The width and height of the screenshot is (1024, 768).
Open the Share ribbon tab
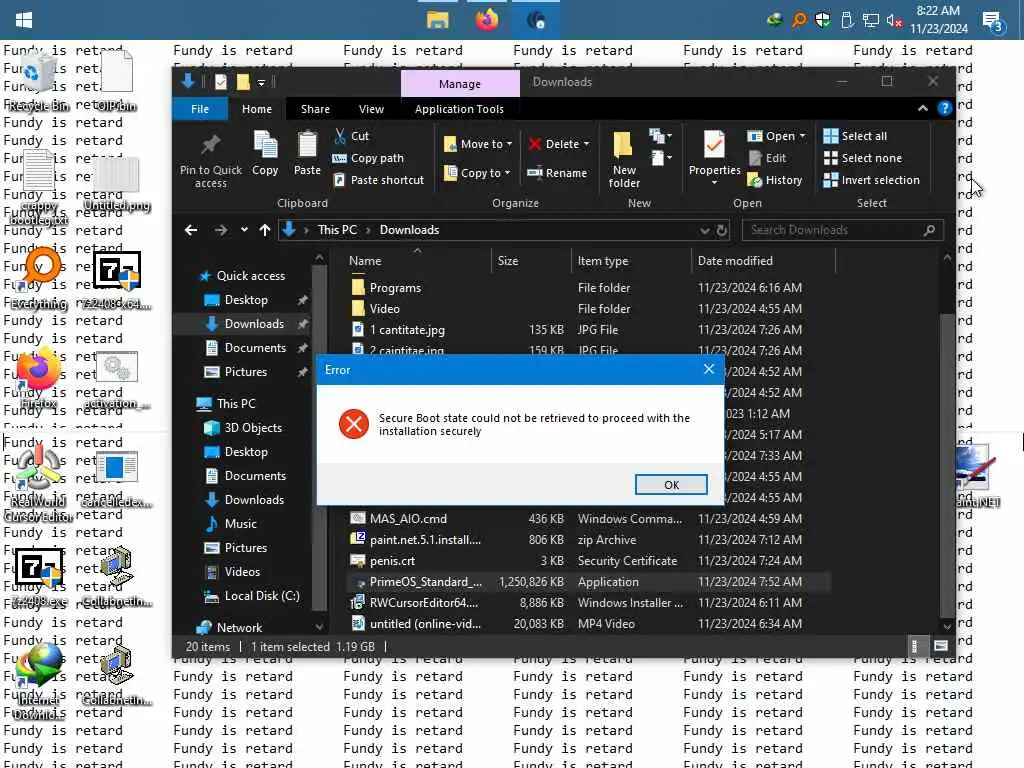tap(315, 109)
